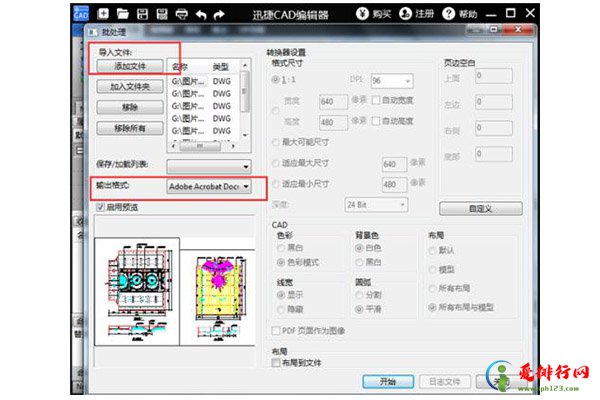
Task: Click the save icon in title bar
Action: (142, 14)
